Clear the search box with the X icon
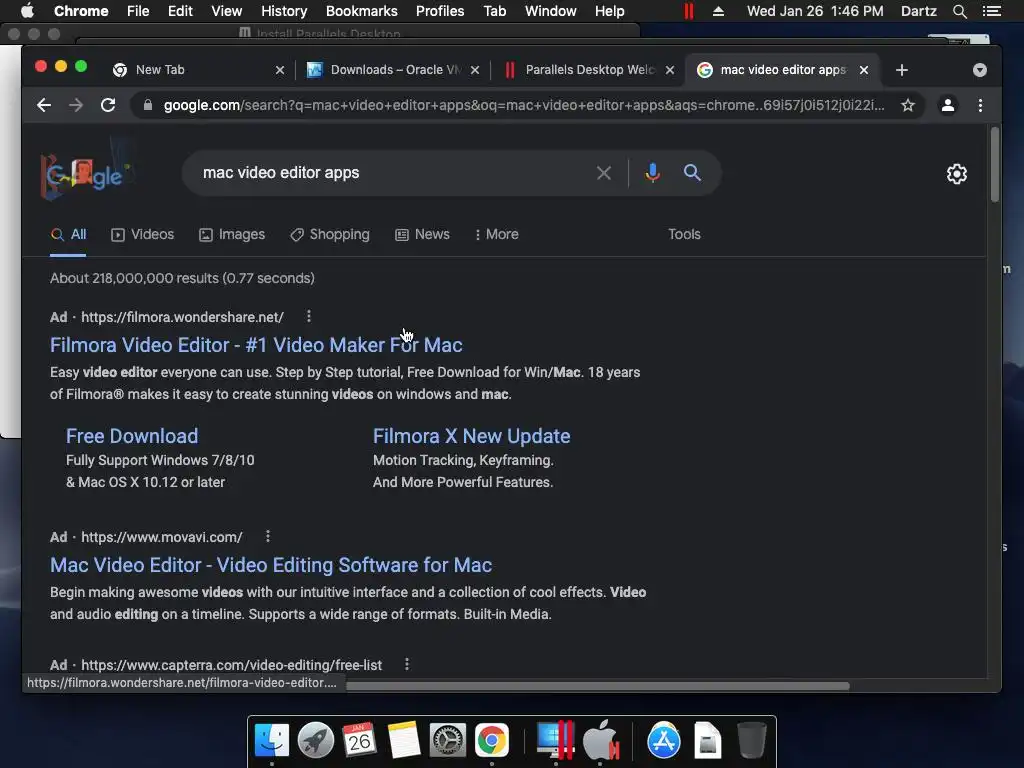 click(604, 173)
